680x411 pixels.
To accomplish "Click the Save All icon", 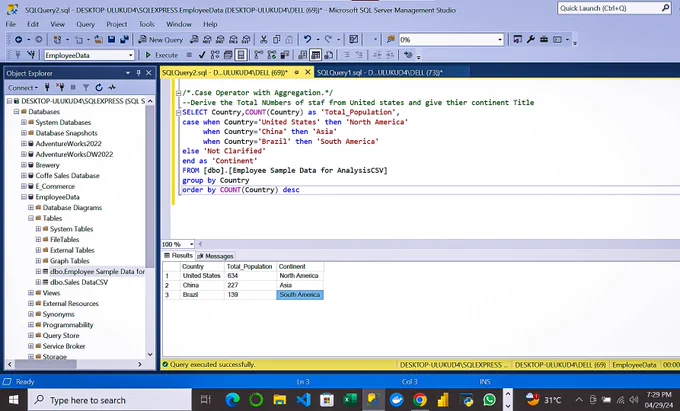I will pyautogui.click(x=124, y=39).
